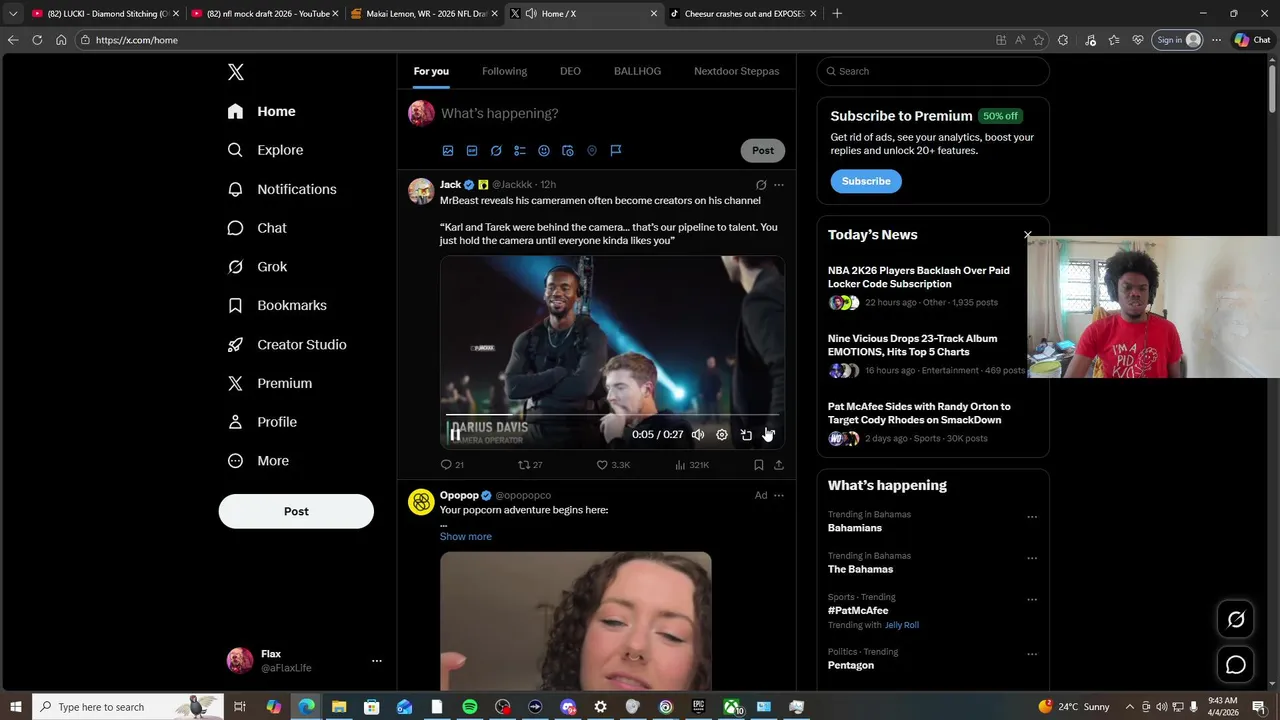Open Copilot Chat in the Edge toolbar
Image resolution: width=1280 pixels, height=720 pixels.
(x=1253, y=40)
